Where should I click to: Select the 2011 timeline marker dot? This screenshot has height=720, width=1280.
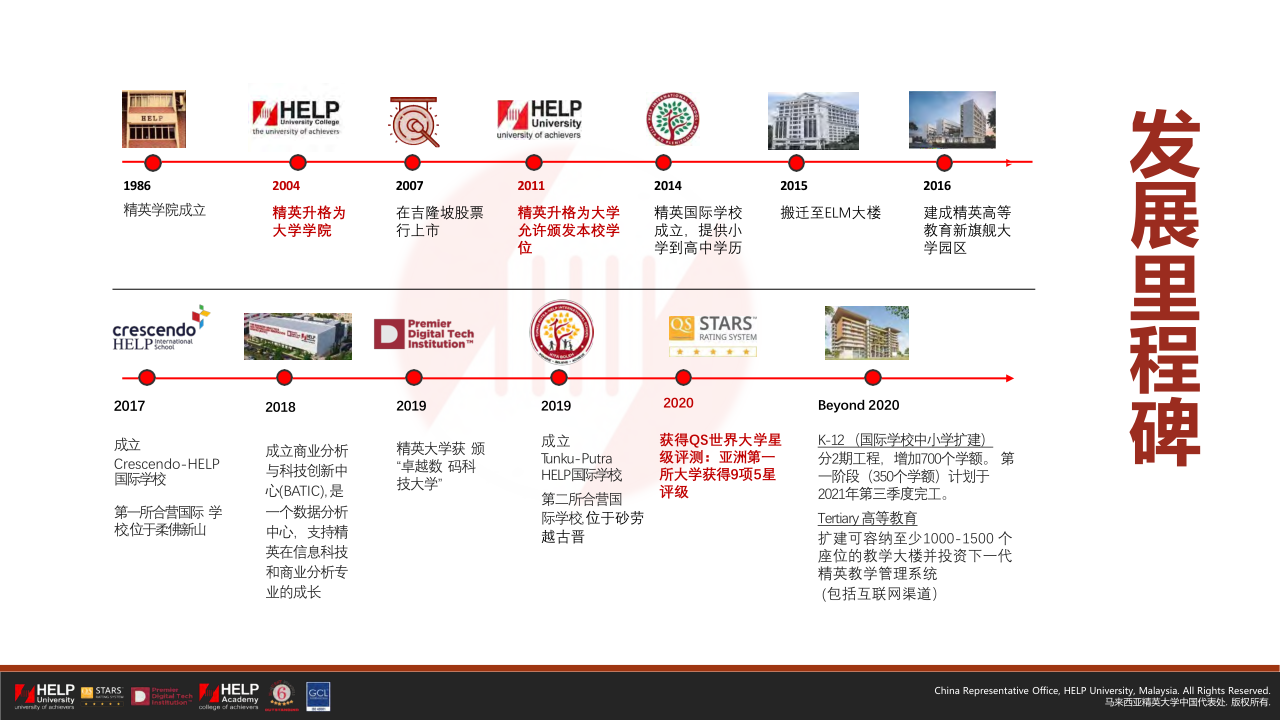(534, 162)
